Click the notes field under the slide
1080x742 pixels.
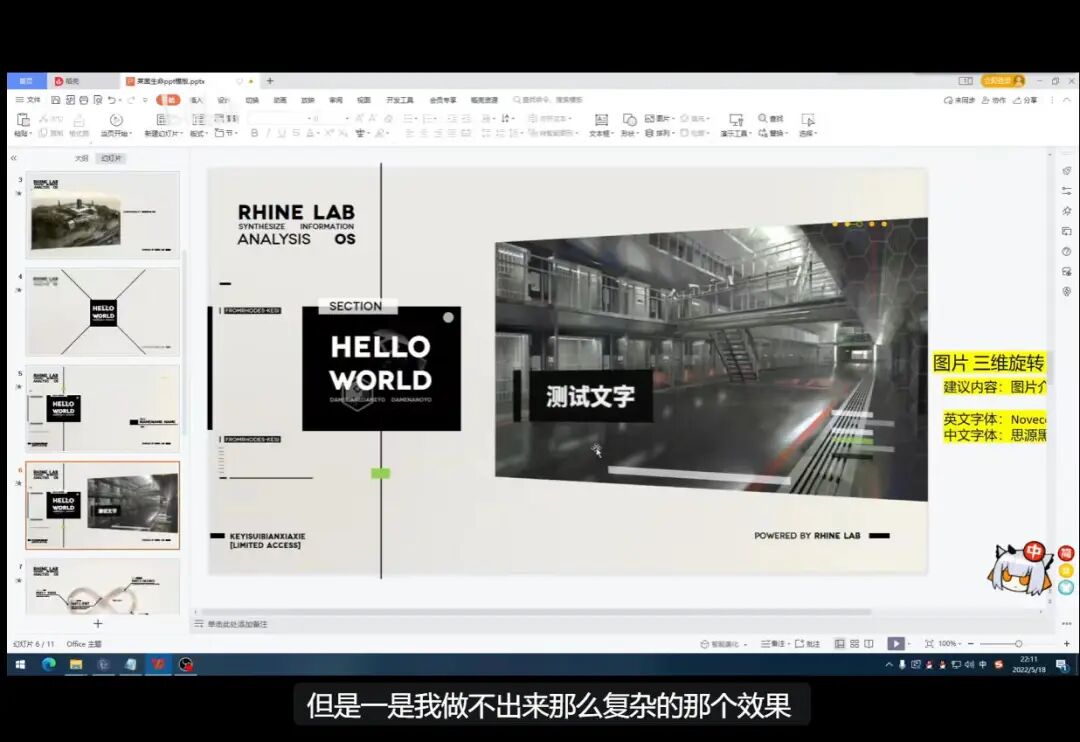620,624
